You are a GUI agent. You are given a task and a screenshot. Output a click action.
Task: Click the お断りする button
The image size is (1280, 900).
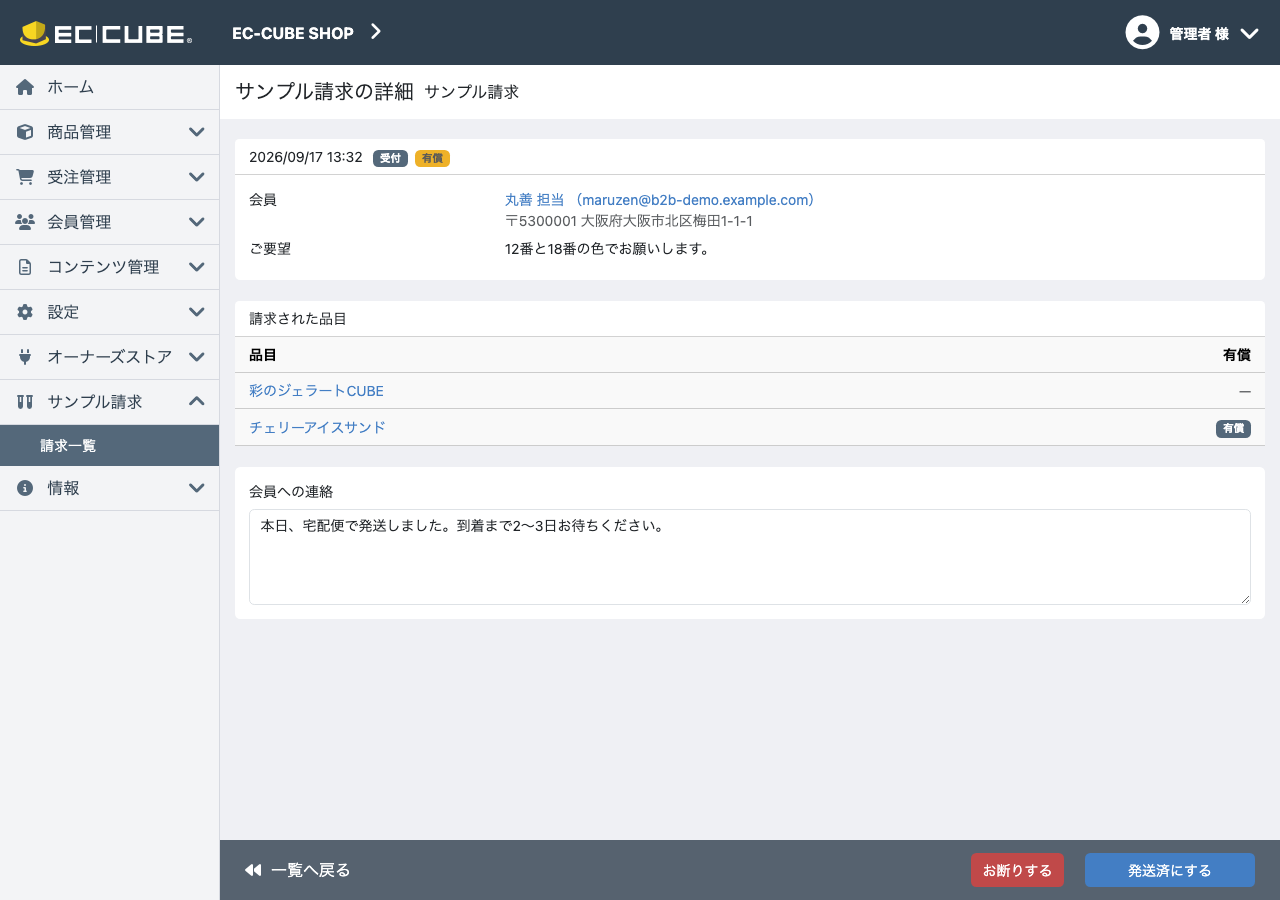(x=1017, y=870)
